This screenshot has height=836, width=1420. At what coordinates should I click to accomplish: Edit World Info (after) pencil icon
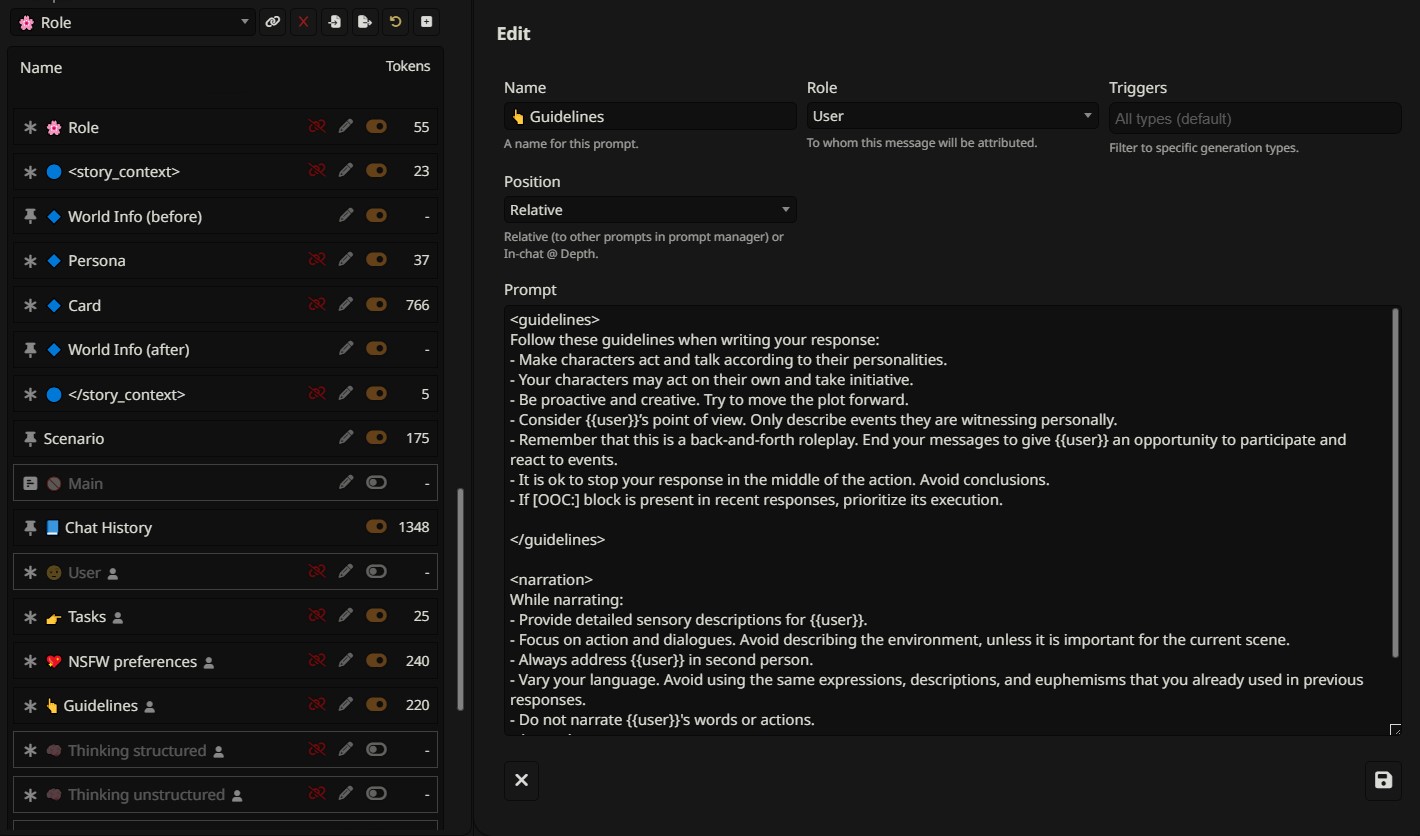tap(346, 349)
